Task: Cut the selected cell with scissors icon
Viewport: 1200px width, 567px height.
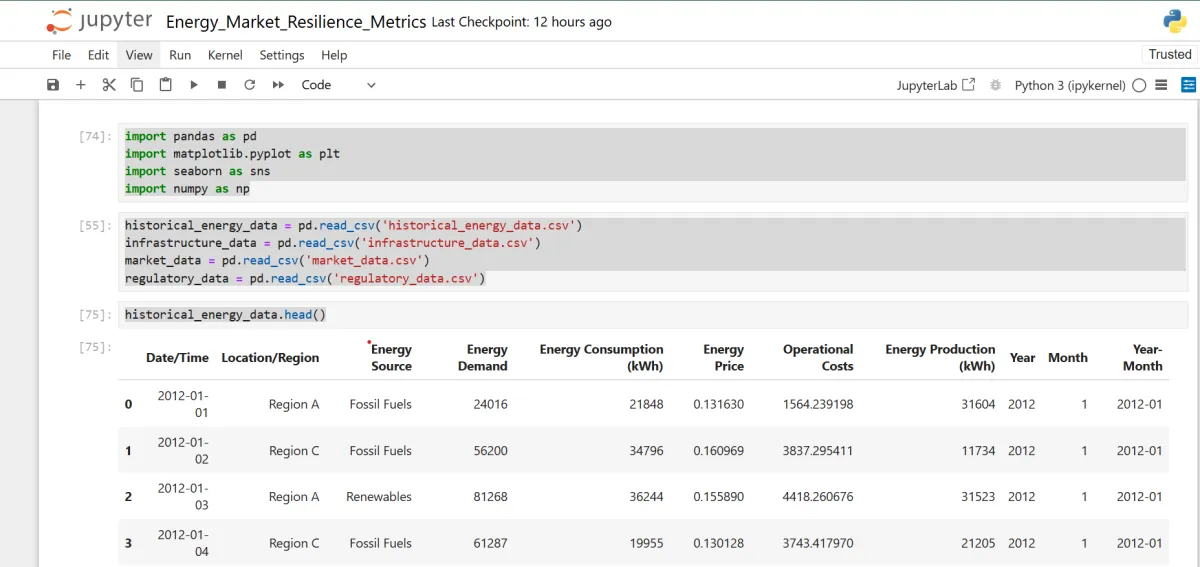Action: tap(109, 85)
